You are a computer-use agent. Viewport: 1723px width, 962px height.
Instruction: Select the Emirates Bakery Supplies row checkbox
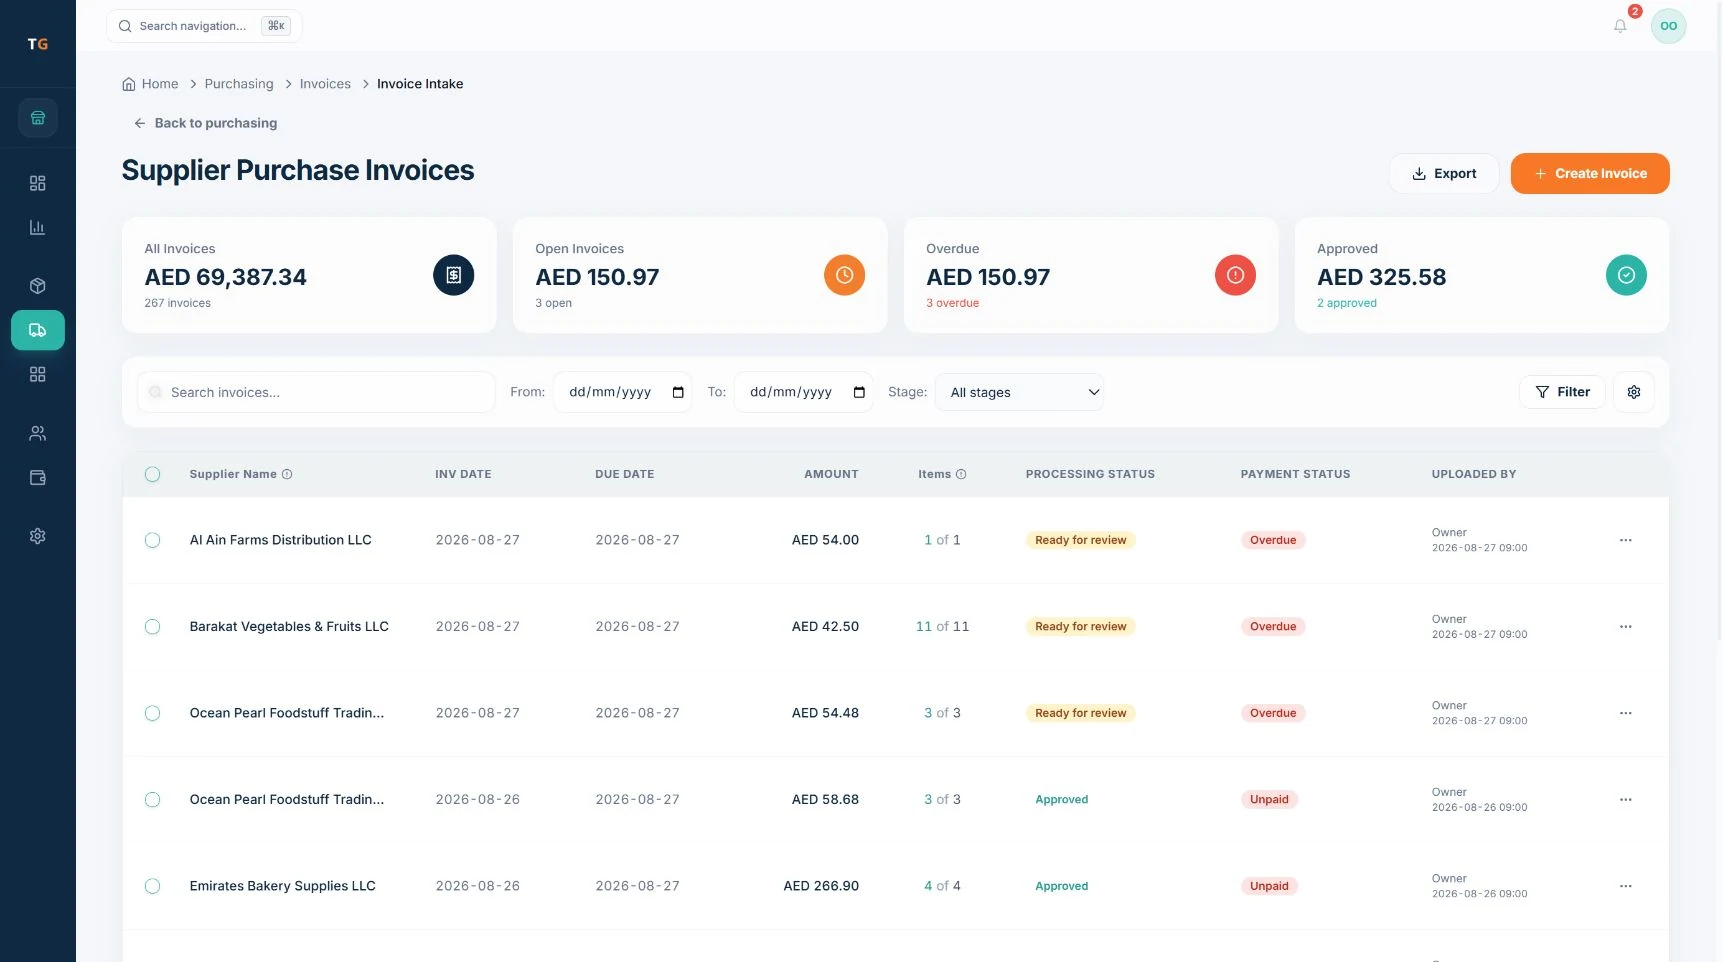click(x=152, y=886)
